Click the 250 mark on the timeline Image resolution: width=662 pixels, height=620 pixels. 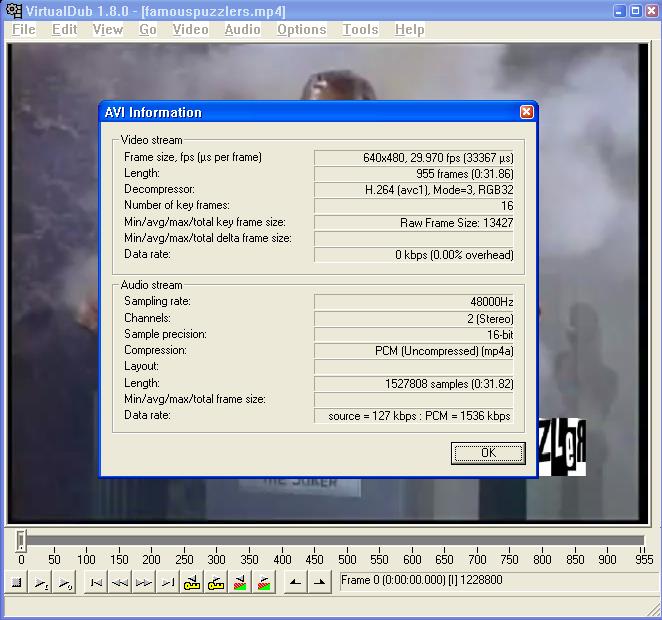[x=184, y=559]
